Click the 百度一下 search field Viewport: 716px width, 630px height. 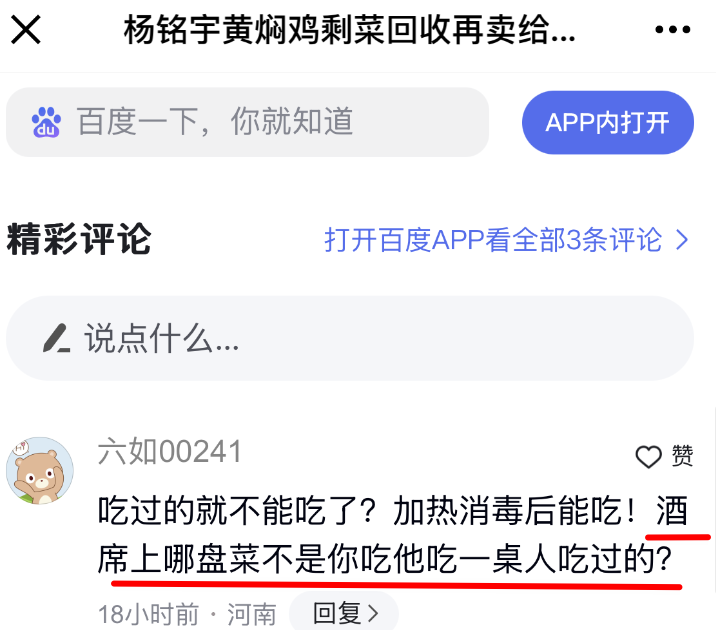[x=247, y=122]
